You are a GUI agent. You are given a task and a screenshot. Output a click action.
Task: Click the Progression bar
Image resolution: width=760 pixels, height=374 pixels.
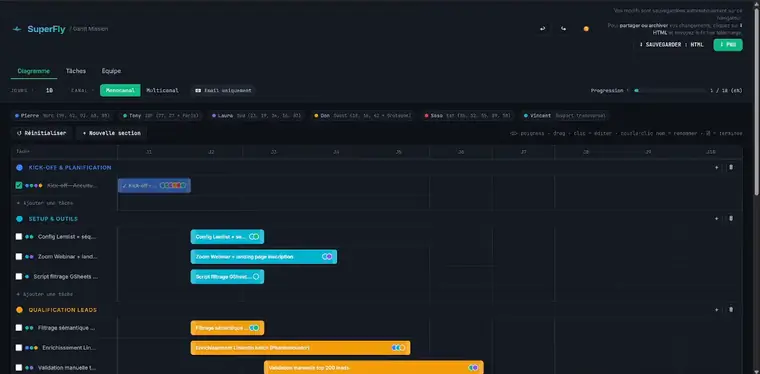click(669, 91)
